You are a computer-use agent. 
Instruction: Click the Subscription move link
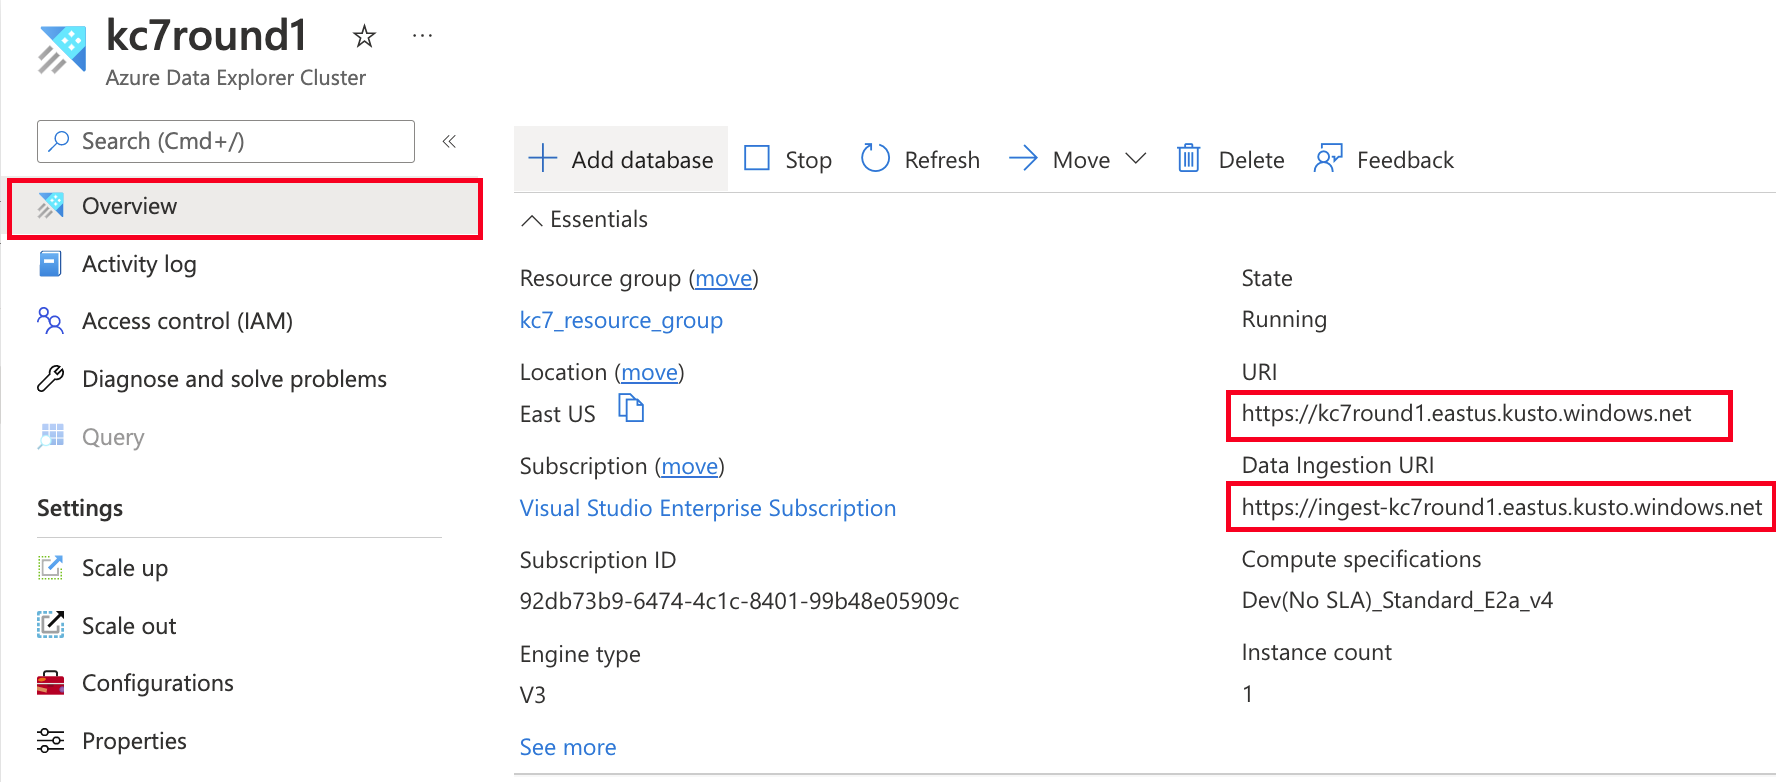tap(690, 466)
